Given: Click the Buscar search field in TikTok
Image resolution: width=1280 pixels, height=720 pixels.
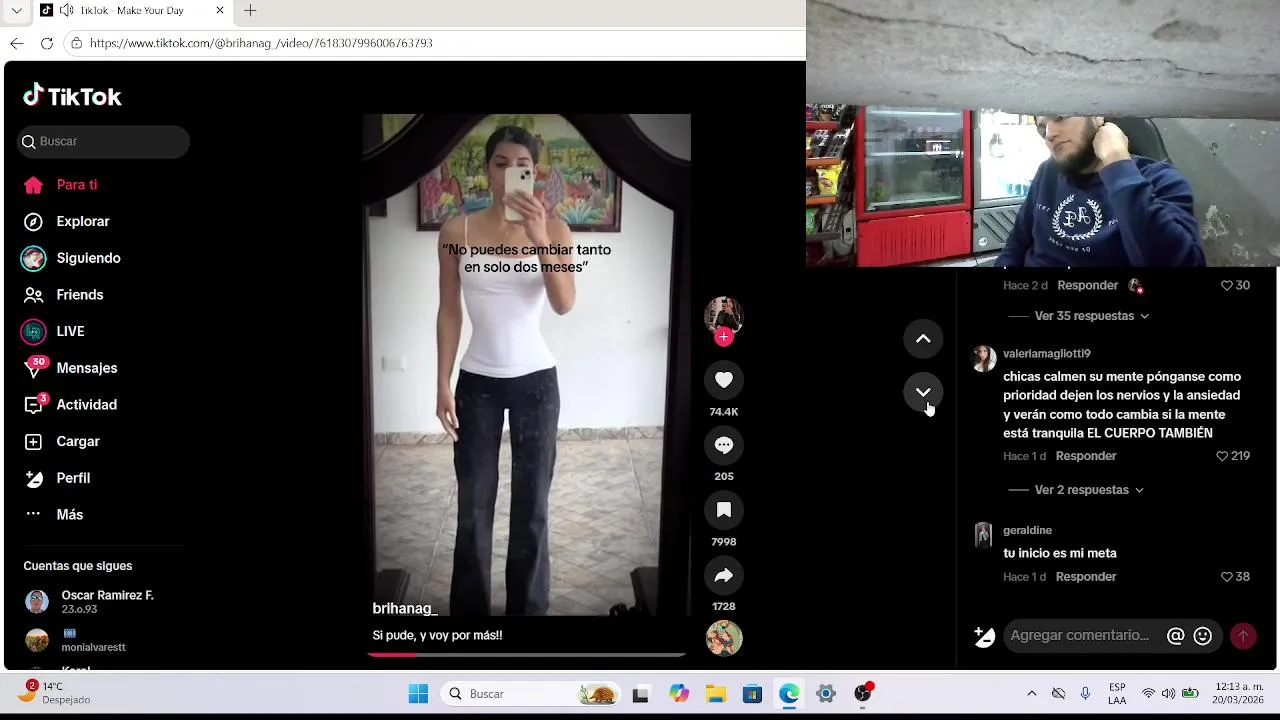Looking at the screenshot, I should click(103, 141).
